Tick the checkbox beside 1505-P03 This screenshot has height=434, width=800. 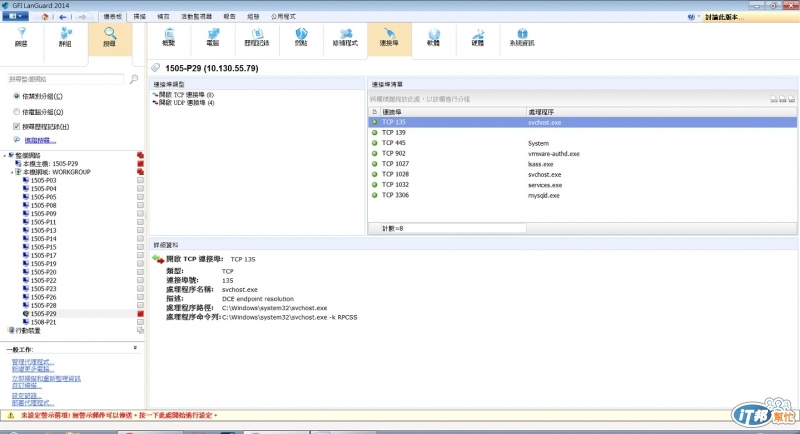pos(140,180)
